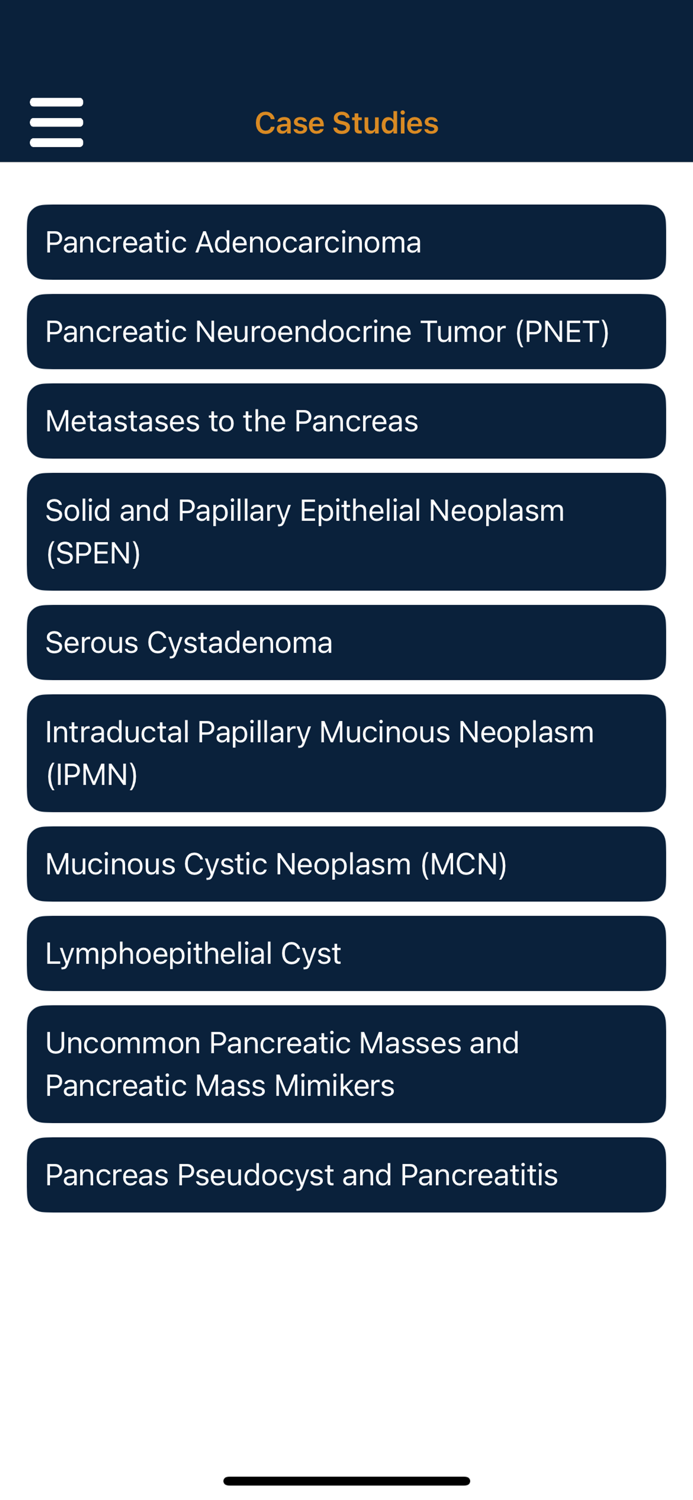Select Pancreatic Neuroendocrine Tumor (PNET)
Image resolution: width=693 pixels, height=1500 pixels.
(346, 331)
